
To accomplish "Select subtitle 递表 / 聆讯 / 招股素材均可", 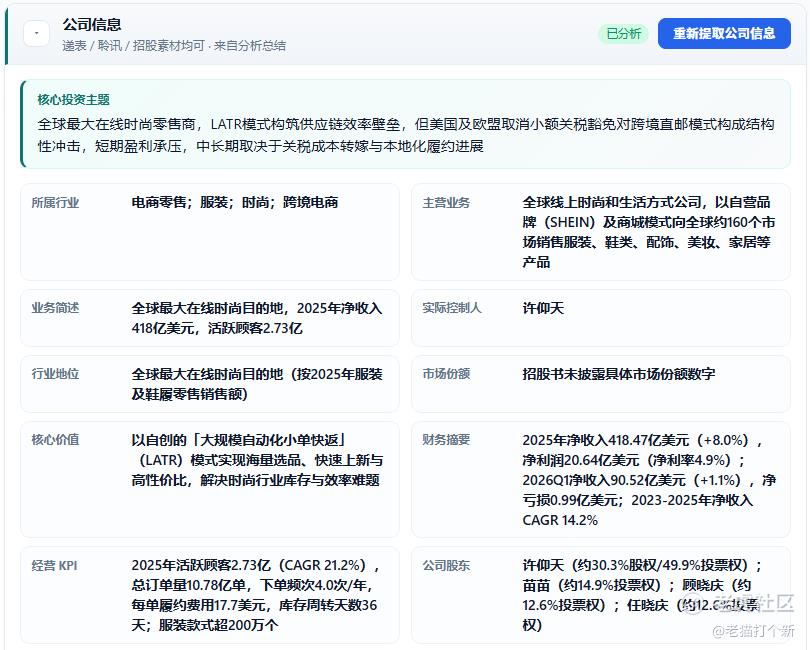I will tap(133, 45).
